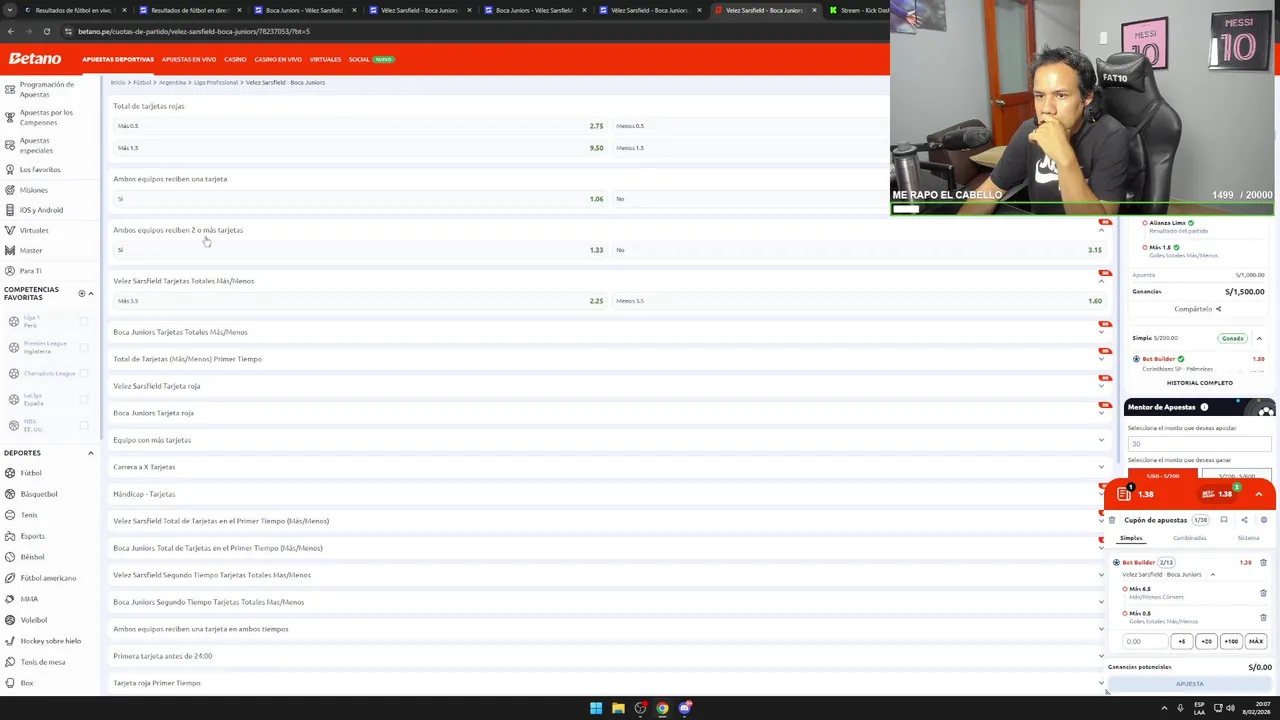Open Apuestas Deportivas menu
1280x720 pixels.
118,59
